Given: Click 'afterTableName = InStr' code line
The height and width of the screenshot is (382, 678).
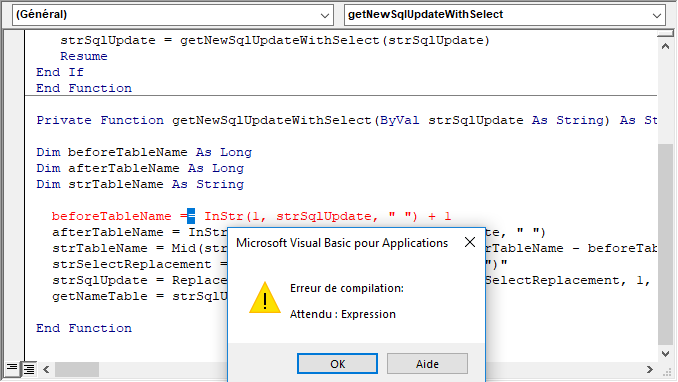Looking at the screenshot, I should pos(139,232).
